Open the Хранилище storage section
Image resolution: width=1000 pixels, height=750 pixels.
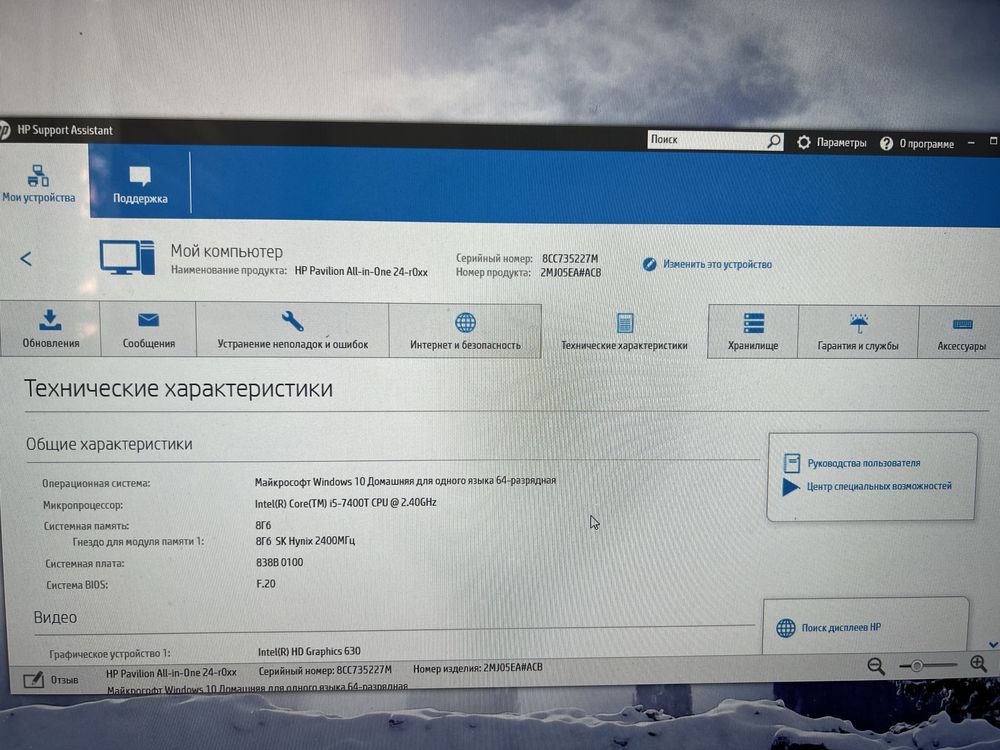pyautogui.click(x=753, y=332)
